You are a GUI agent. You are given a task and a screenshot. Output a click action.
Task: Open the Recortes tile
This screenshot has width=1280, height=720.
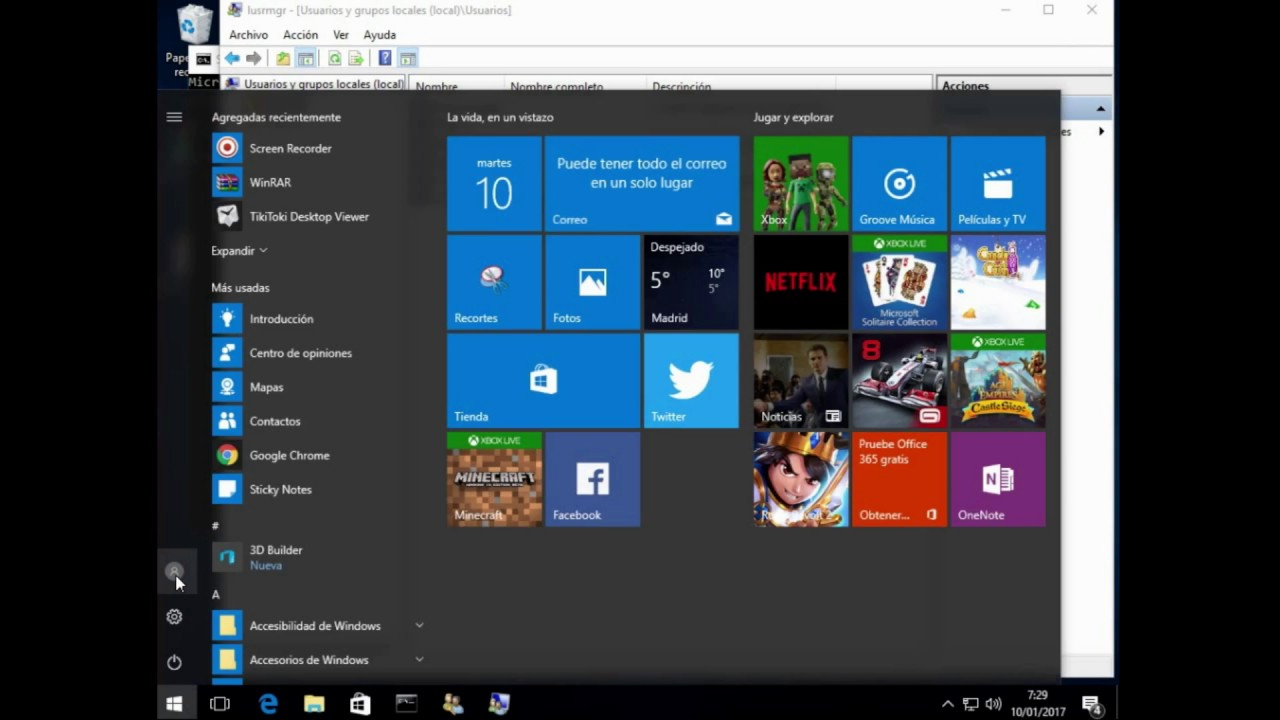point(494,282)
